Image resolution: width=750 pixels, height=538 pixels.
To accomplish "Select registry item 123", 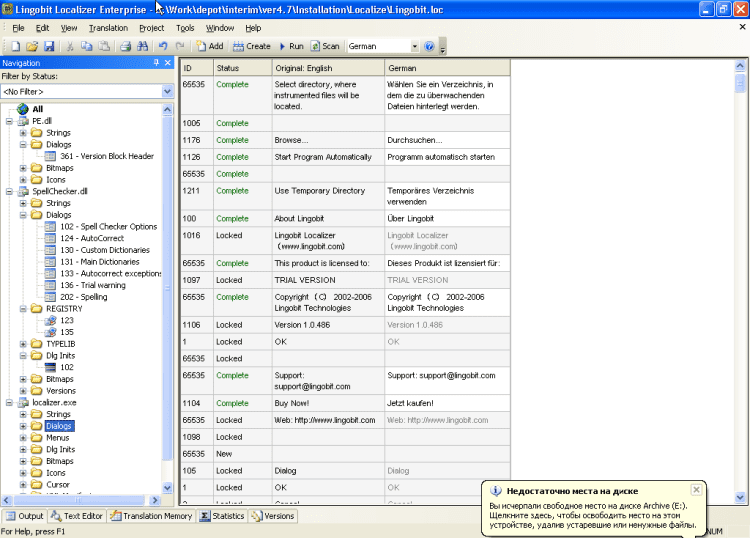I will [59, 320].
